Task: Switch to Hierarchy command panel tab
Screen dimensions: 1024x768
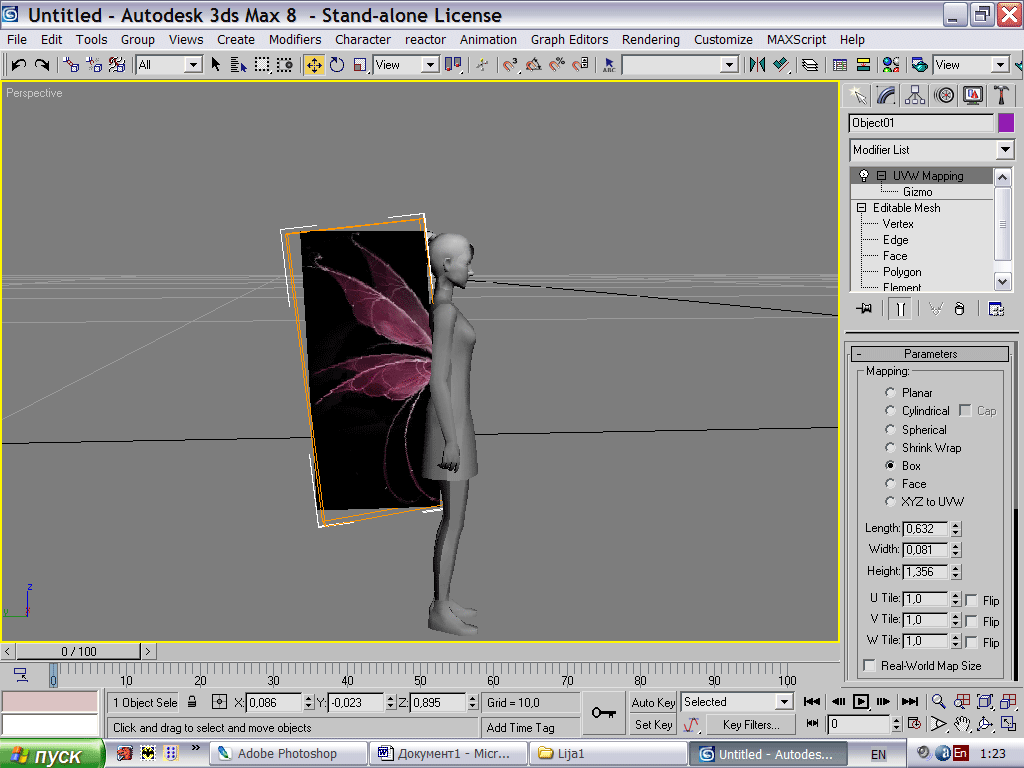Action: point(914,96)
